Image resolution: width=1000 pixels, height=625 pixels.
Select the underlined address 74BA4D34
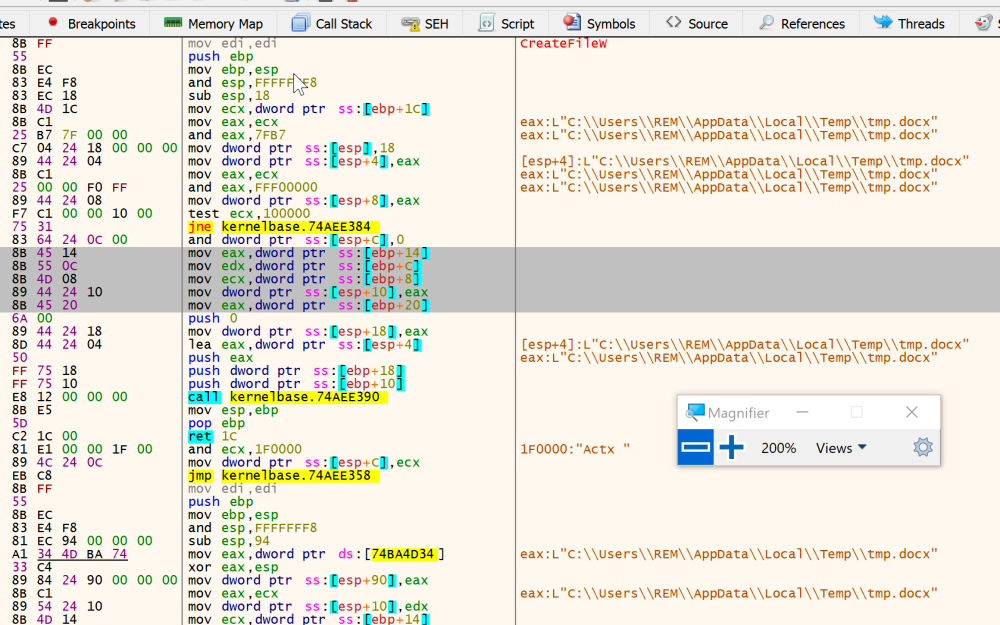pos(404,553)
